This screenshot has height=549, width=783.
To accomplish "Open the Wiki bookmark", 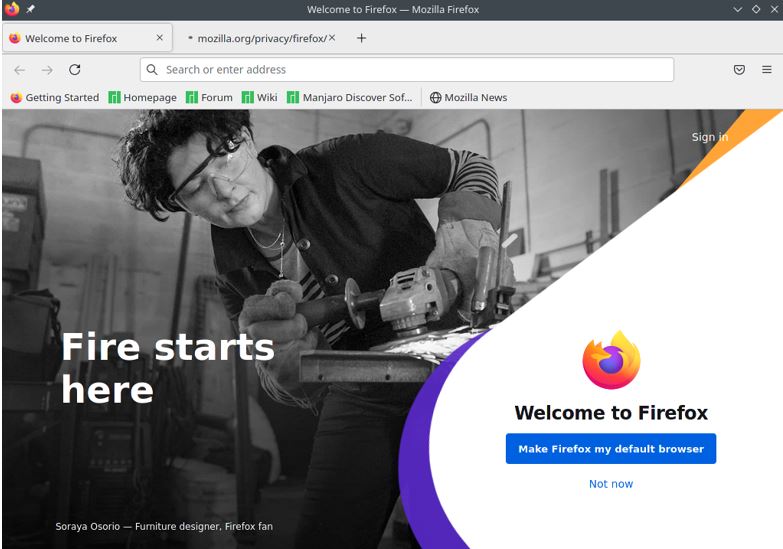I will point(260,97).
